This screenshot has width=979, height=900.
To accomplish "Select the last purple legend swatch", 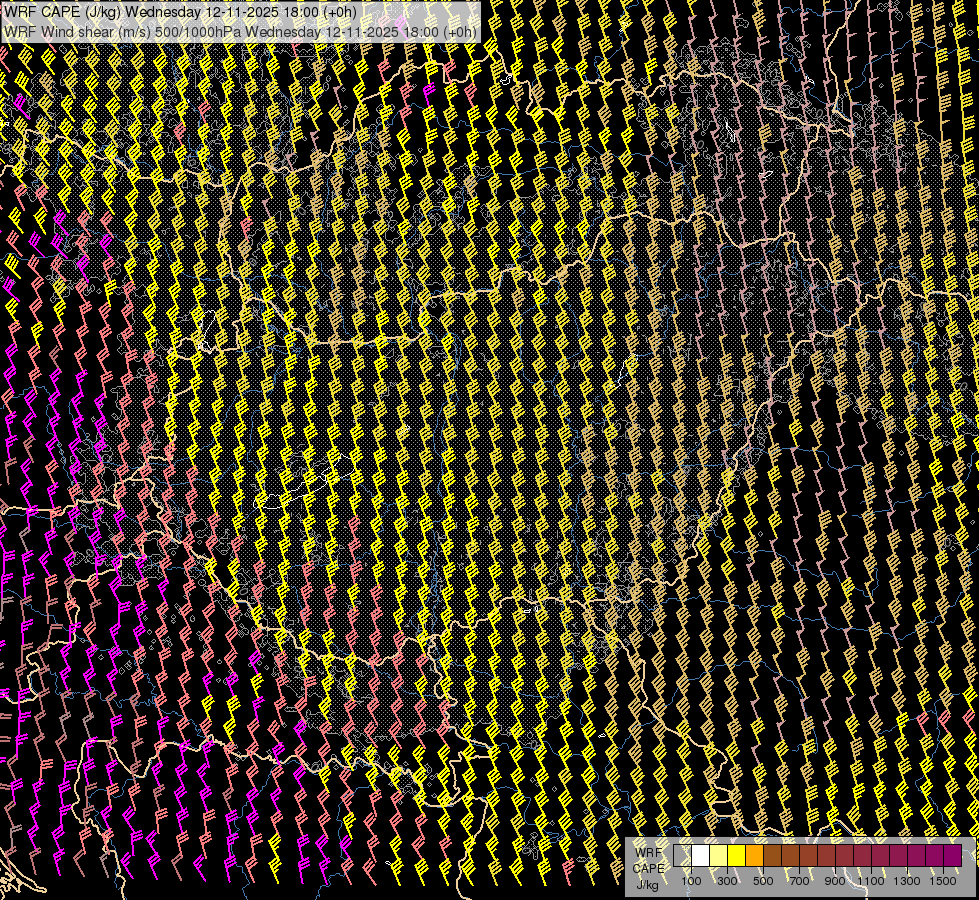I will coord(953,855).
